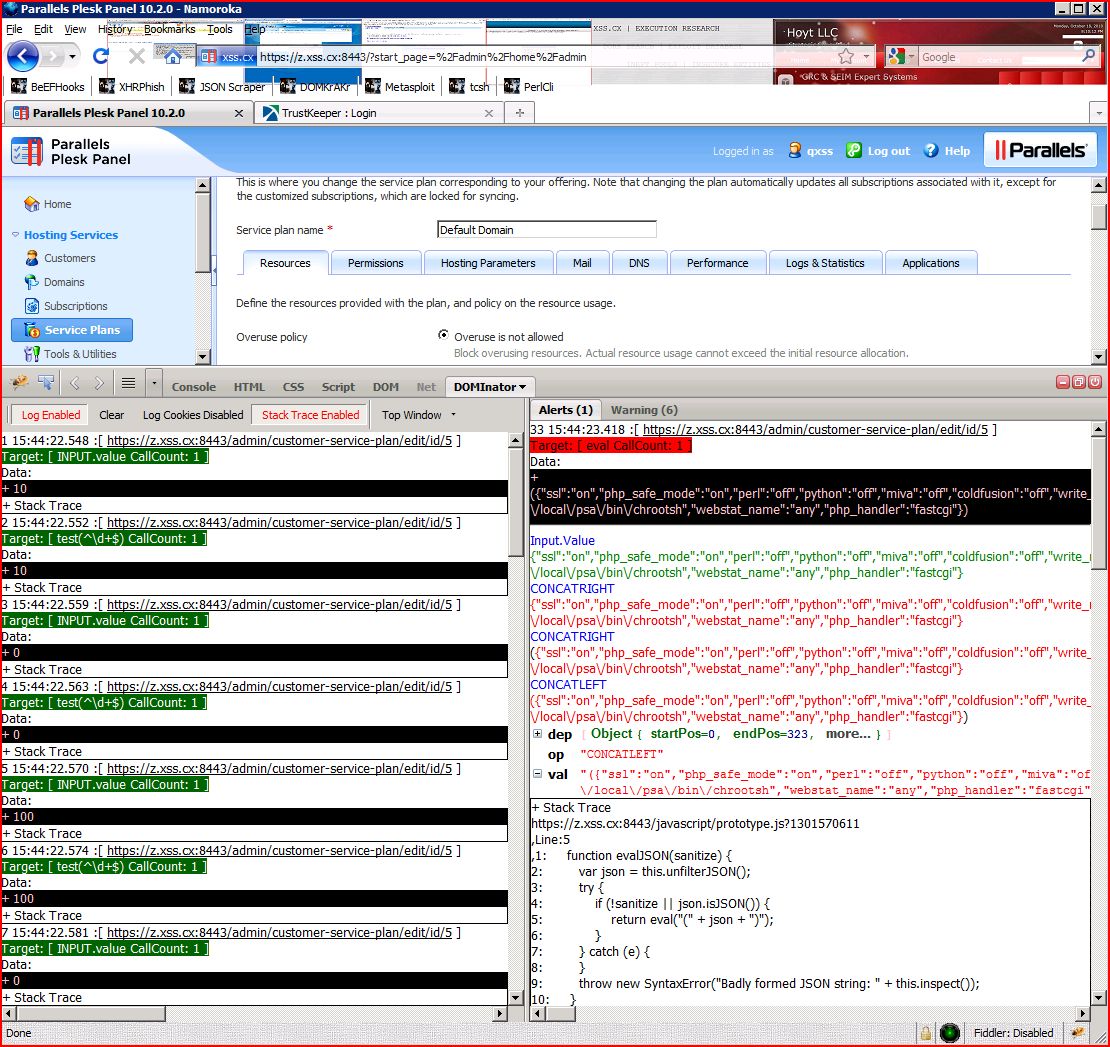Click the green status icon in status bar
Viewport: 1110px width, 1047px height.
949,1033
